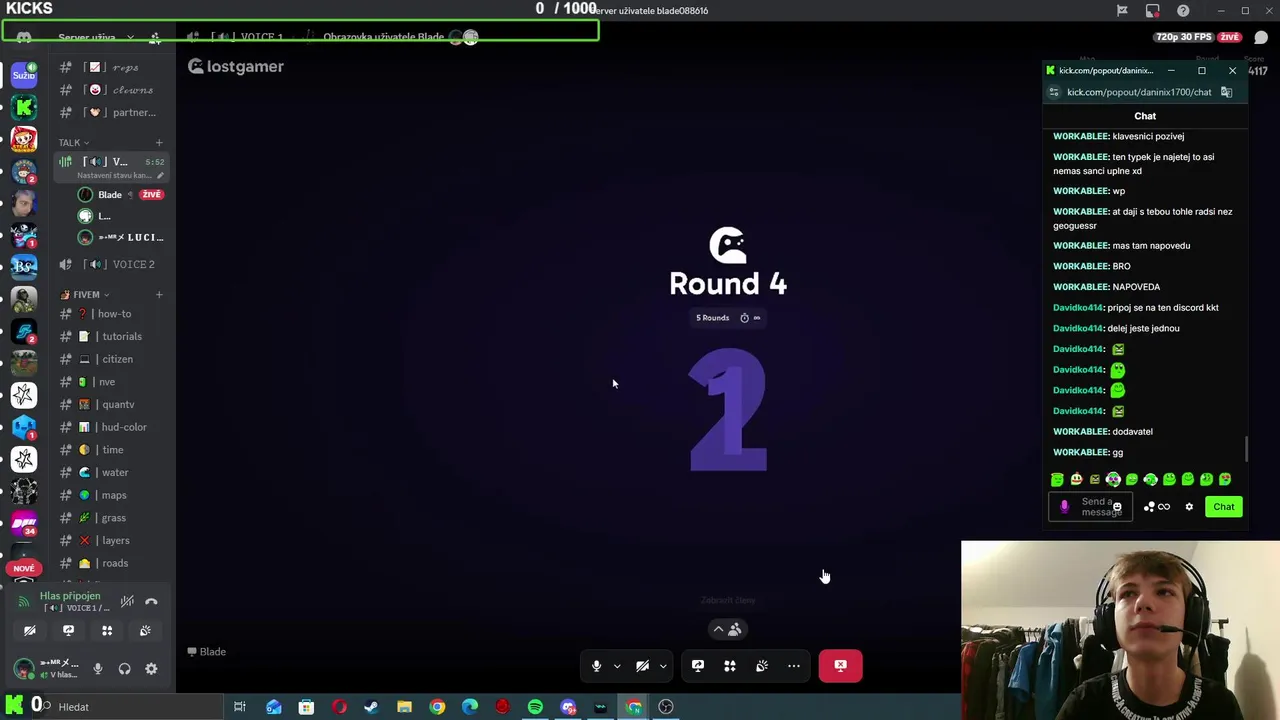
Task: Mute microphone in the user panel
Action: point(97,669)
